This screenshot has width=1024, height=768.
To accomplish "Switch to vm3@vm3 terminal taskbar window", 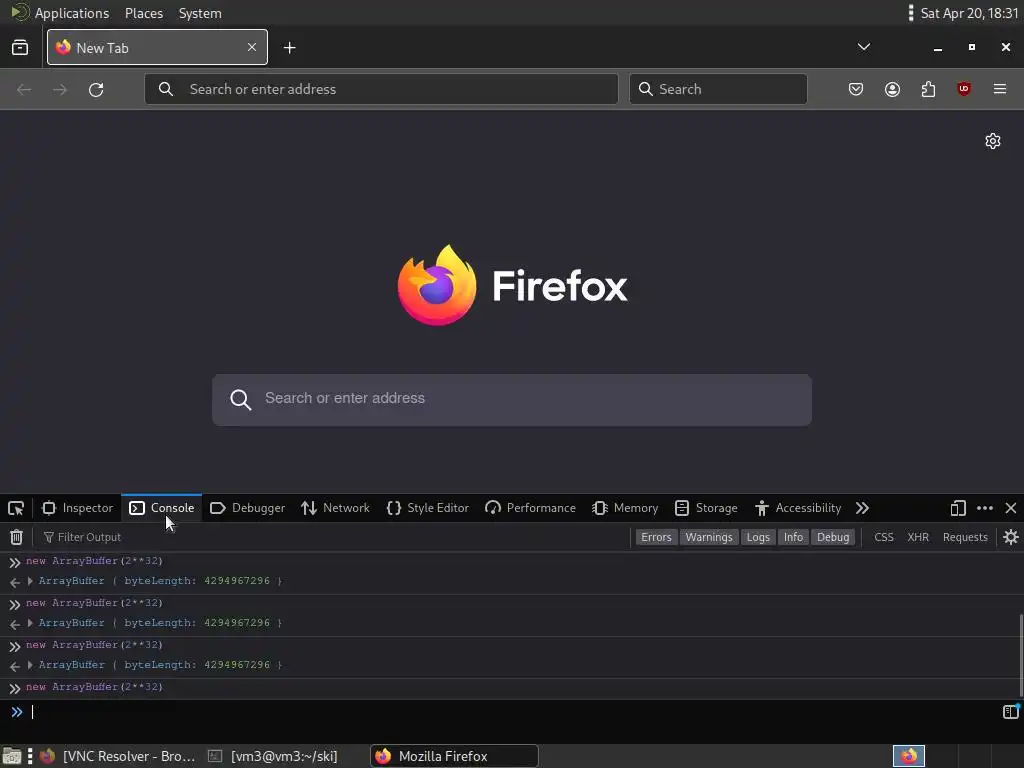I will [273, 756].
